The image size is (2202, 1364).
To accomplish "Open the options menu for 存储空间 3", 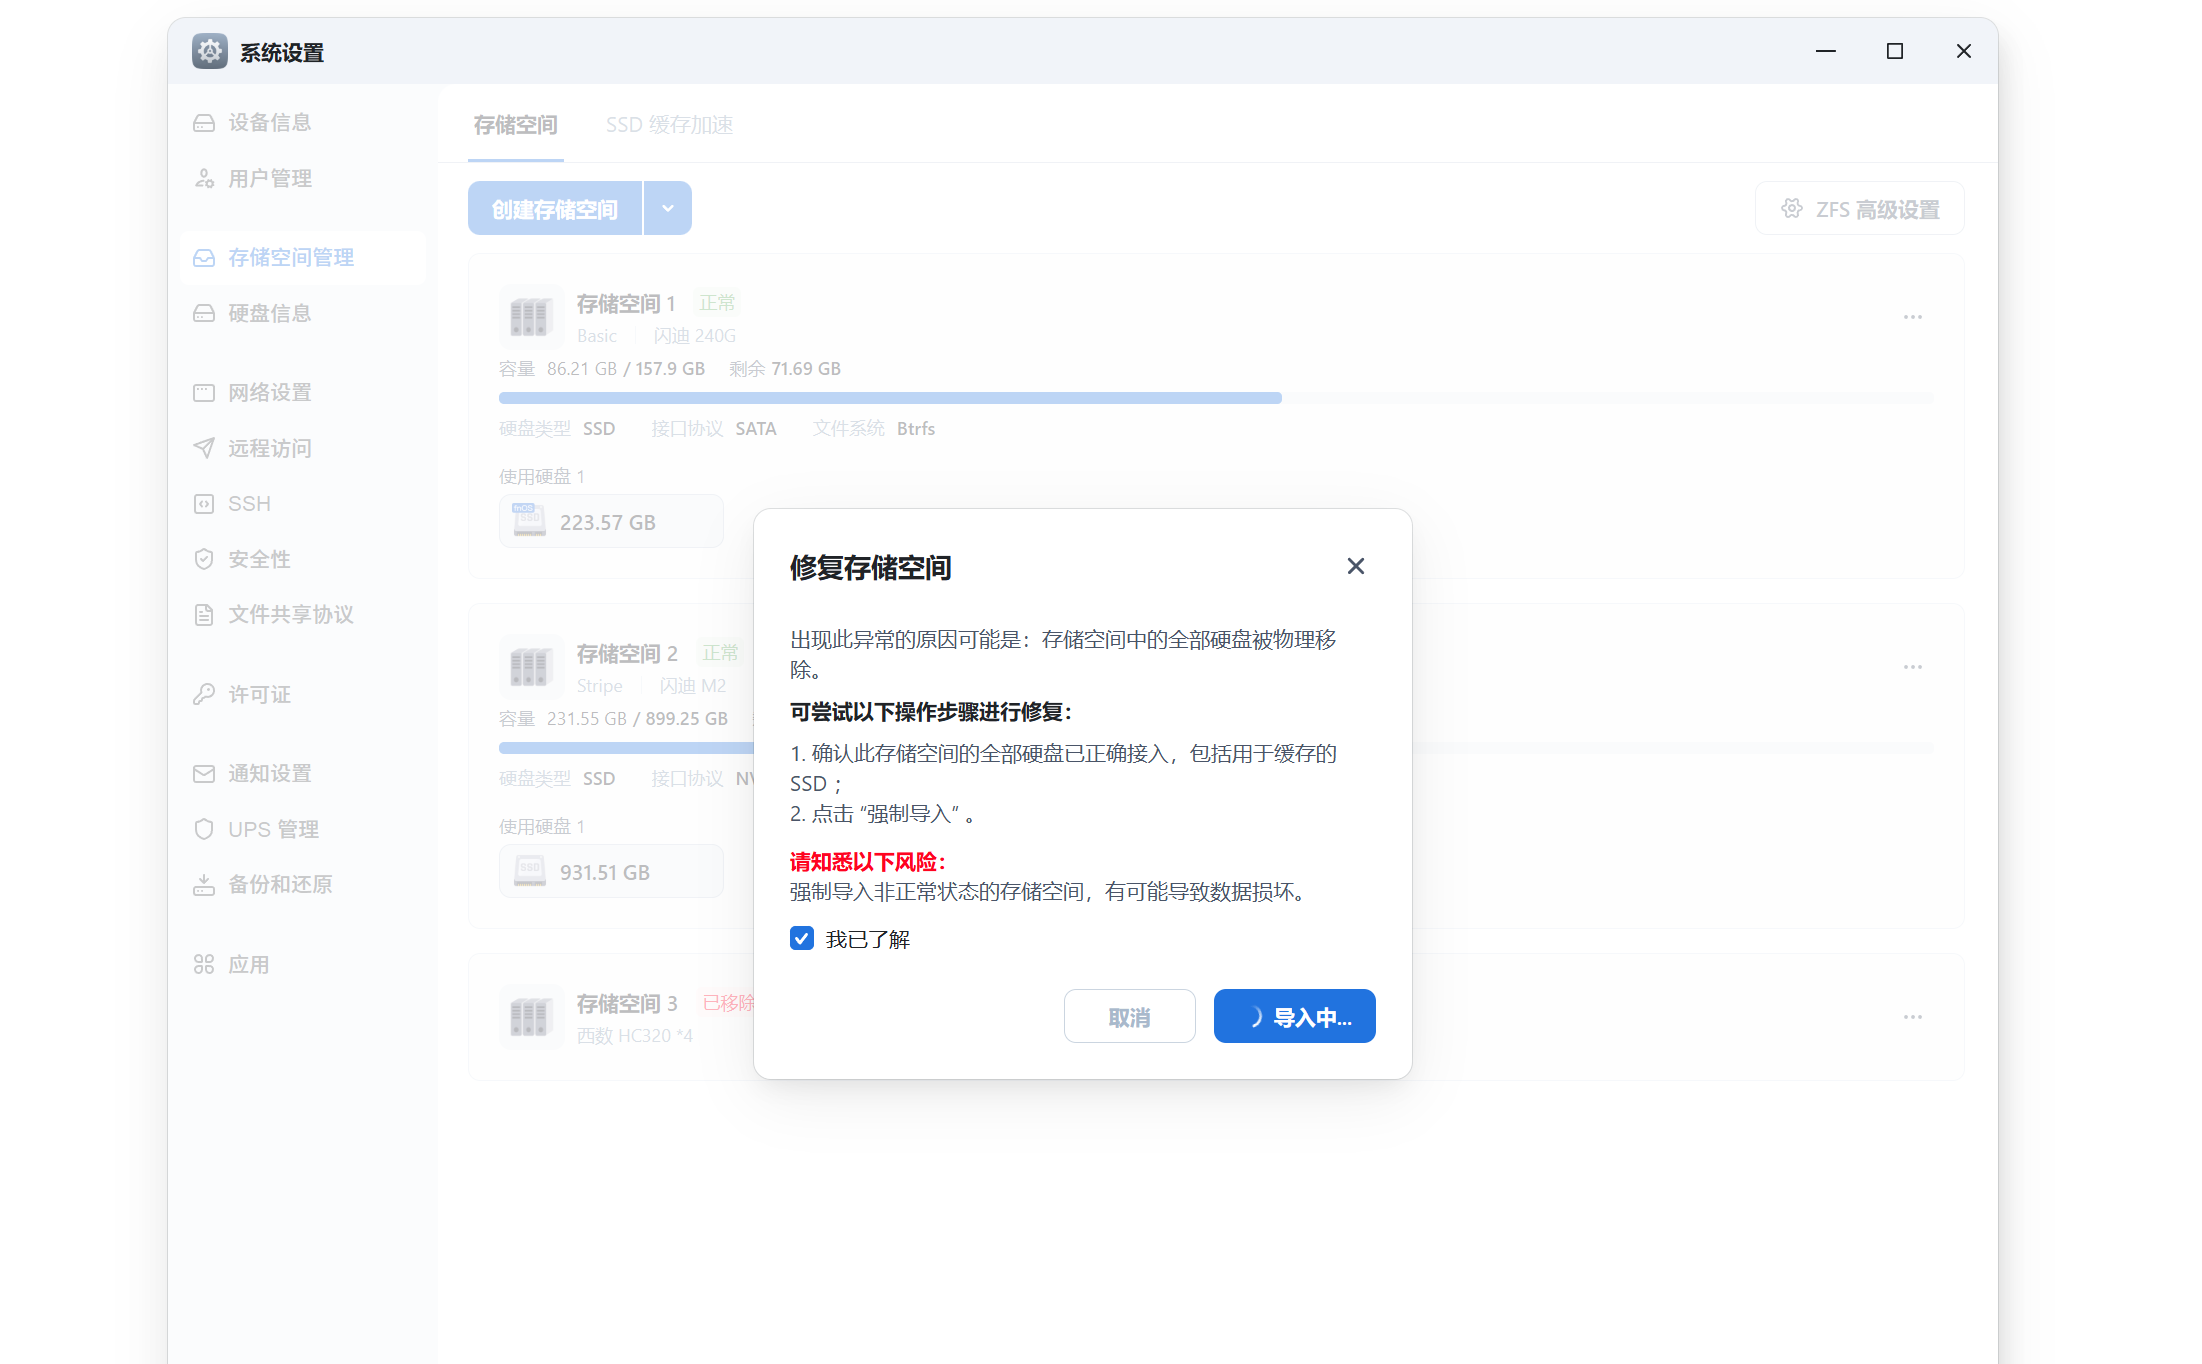I will (x=1913, y=1016).
